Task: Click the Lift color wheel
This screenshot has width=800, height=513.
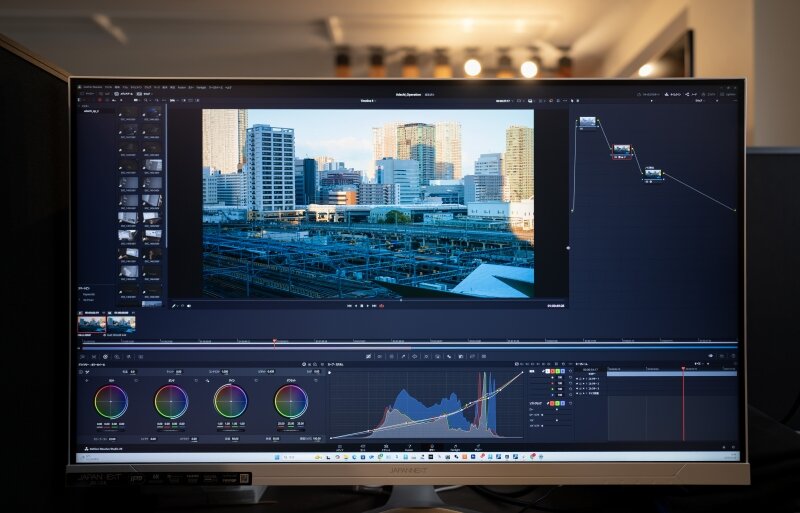Action: pyautogui.click(x=111, y=401)
